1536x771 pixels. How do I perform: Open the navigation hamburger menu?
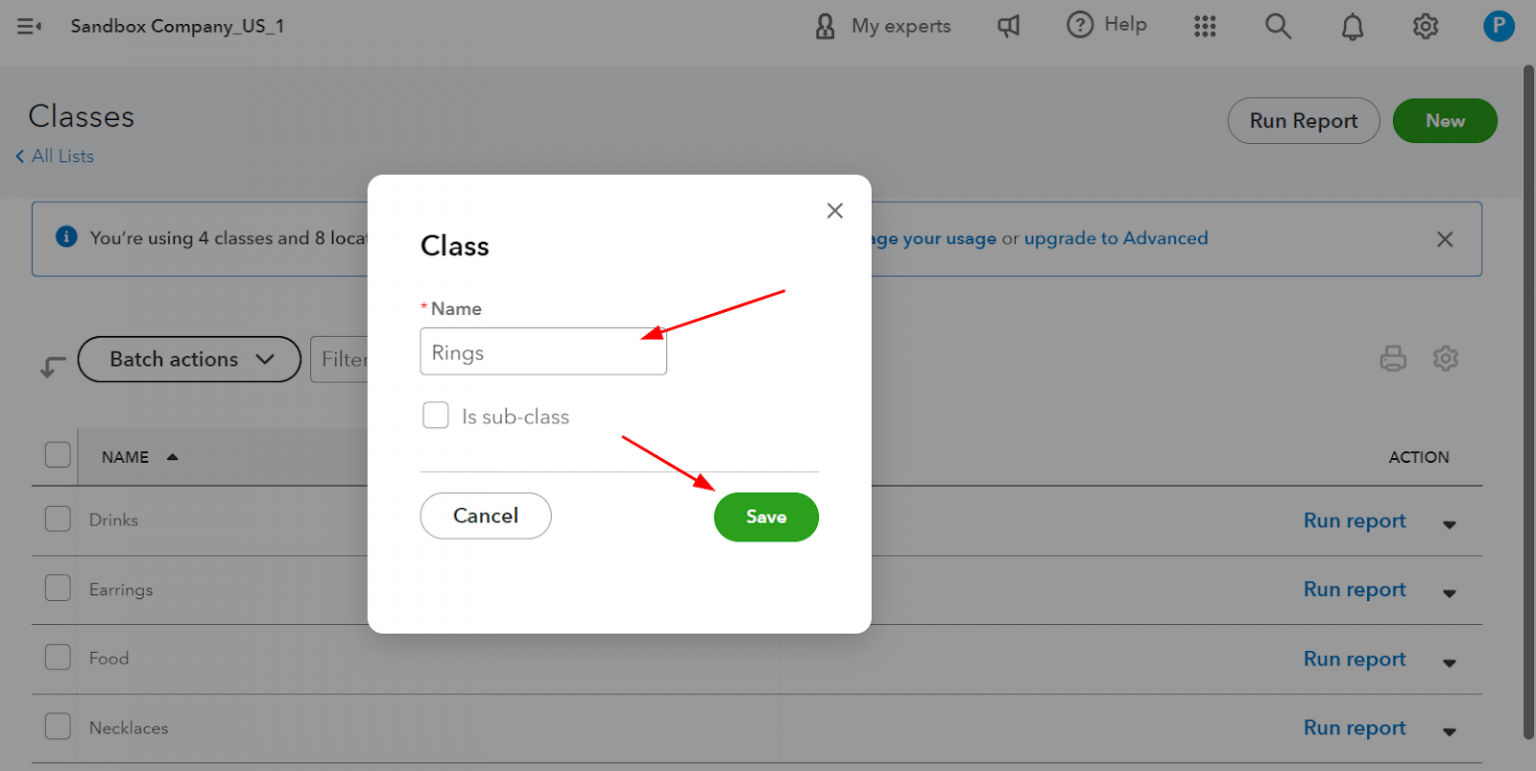(x=28, y=26)
